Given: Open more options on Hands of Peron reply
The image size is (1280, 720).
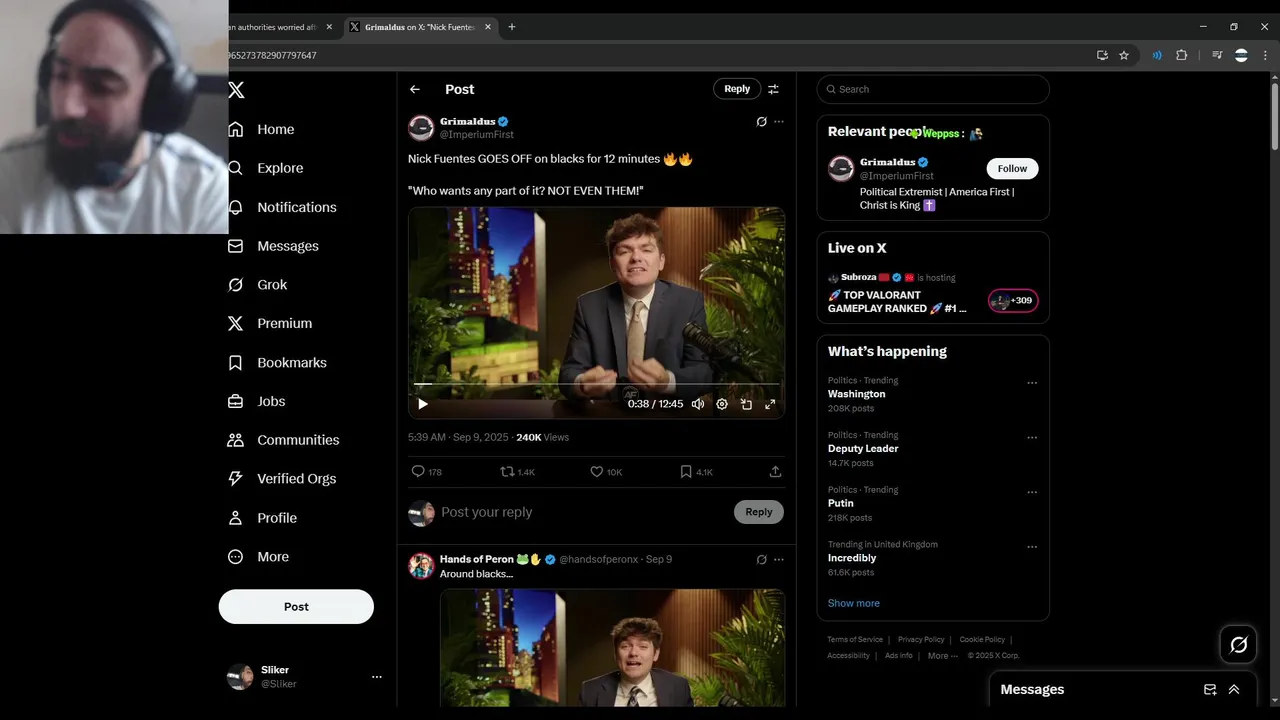Looking at the screenshot, I should tap(779, 560).
